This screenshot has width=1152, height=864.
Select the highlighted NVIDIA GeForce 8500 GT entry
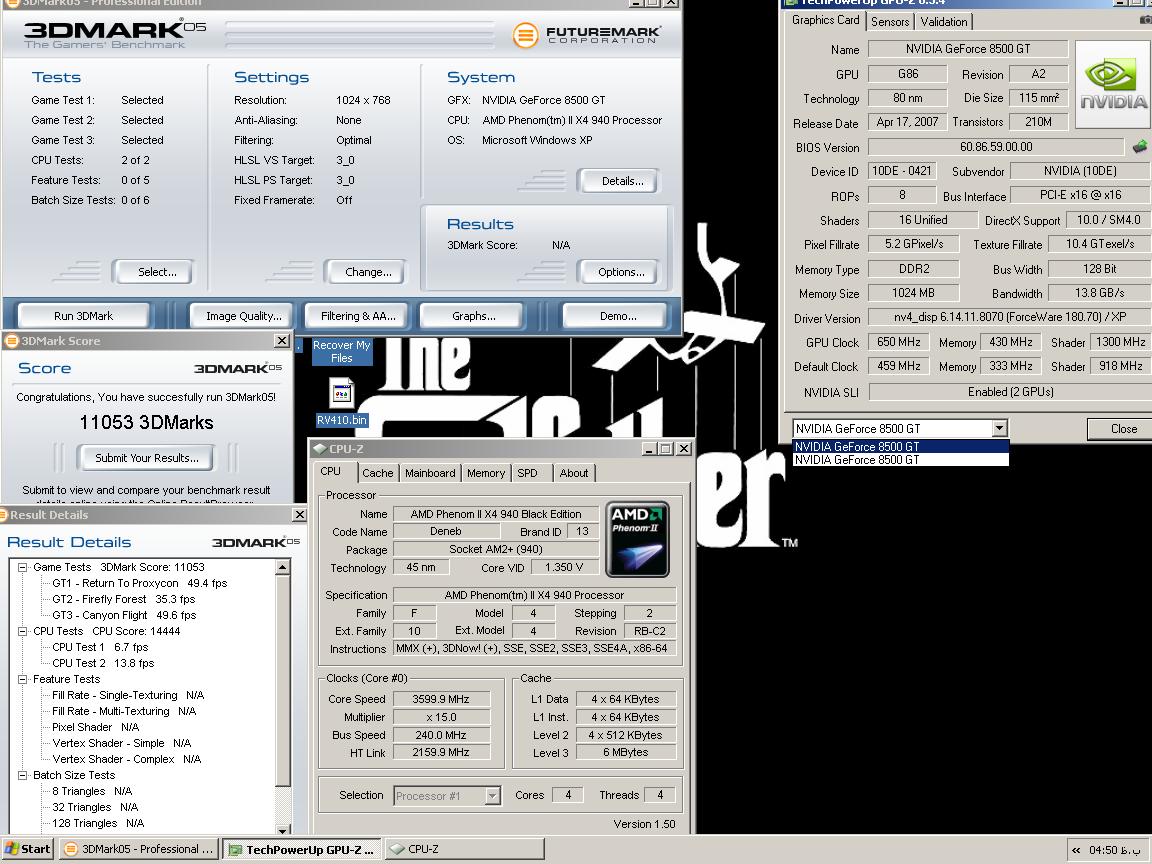(x=901, y=447)
